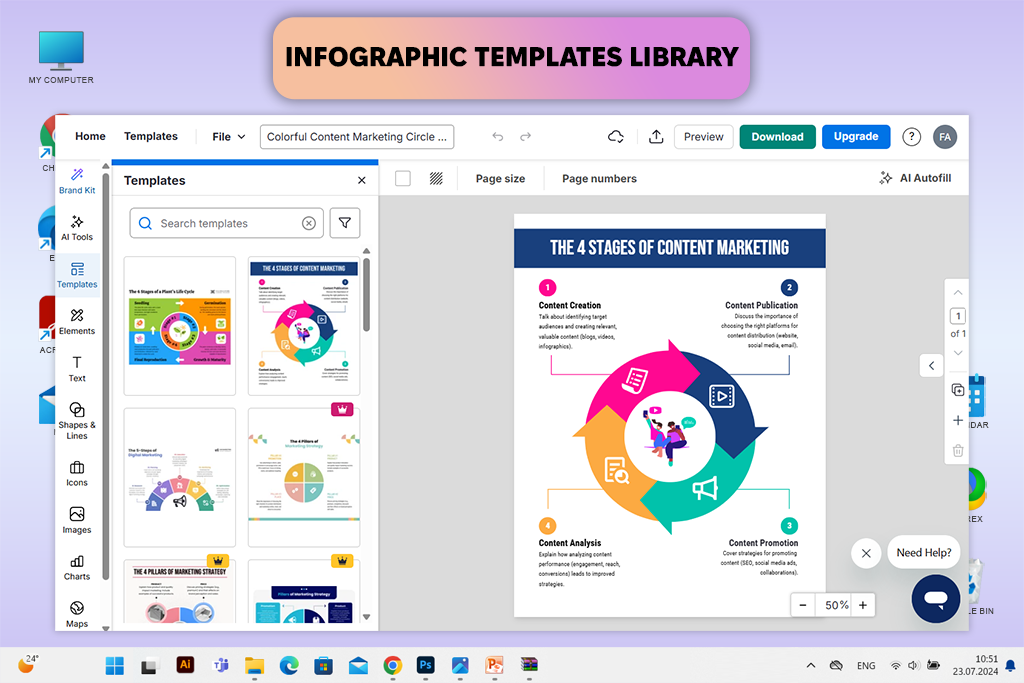Select the Plant's Life Cycle template
The width and height of the screenshot is (1024, 683).
tap(180, 326)
